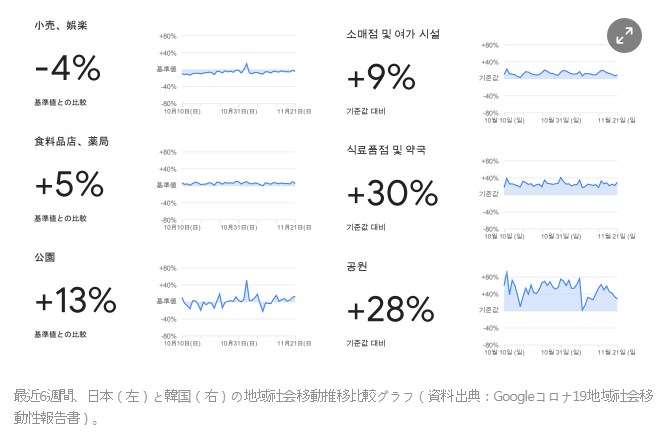Click the 食料品店、薬局 heading
This screenshot has height=439, width=657.
coord(72,142)
